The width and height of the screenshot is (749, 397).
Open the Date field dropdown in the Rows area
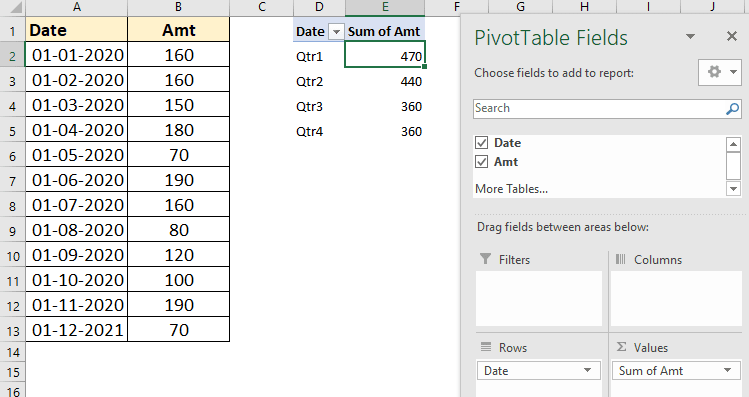click(x=588, y=370)
